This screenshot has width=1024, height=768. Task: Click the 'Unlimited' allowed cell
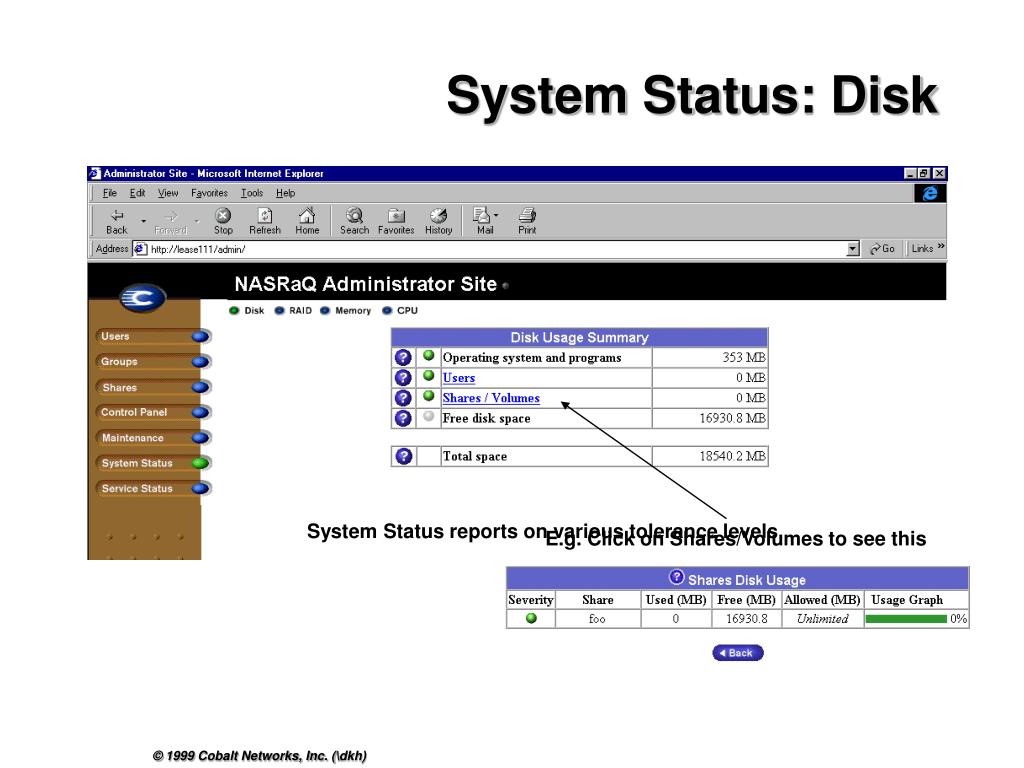click(822, 618)
